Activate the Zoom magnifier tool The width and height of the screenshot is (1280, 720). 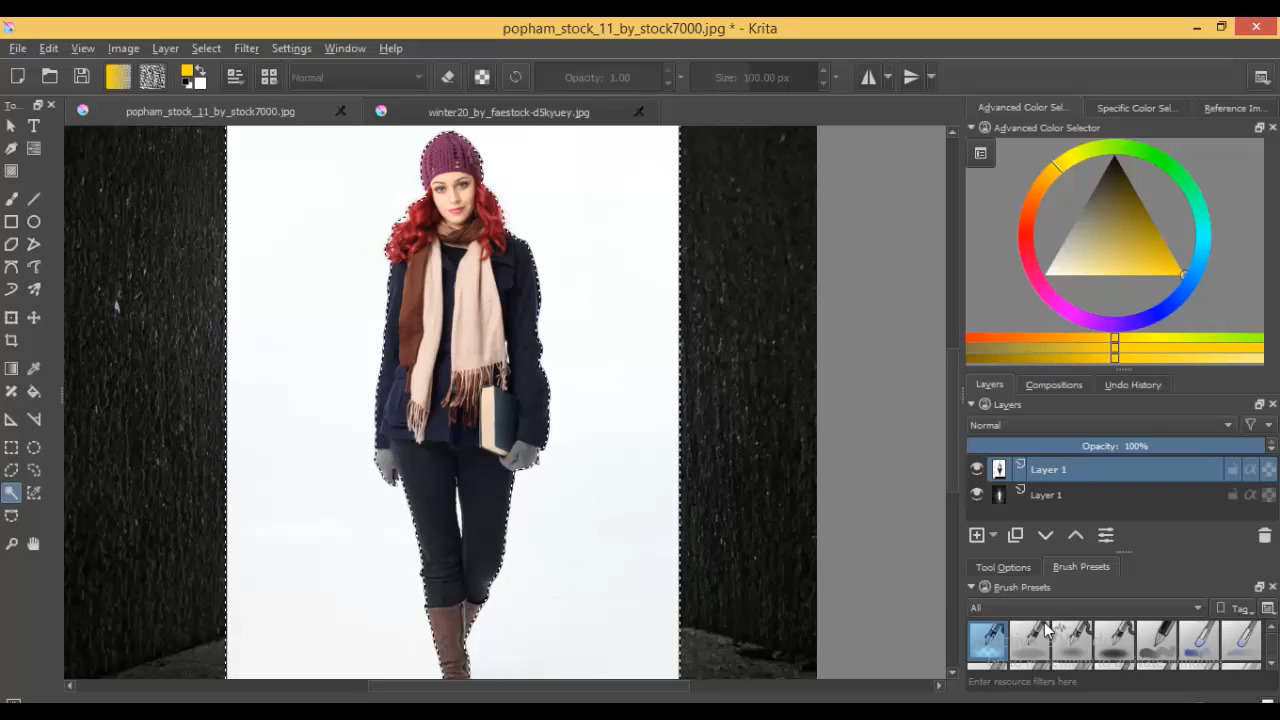click(11, 544)
